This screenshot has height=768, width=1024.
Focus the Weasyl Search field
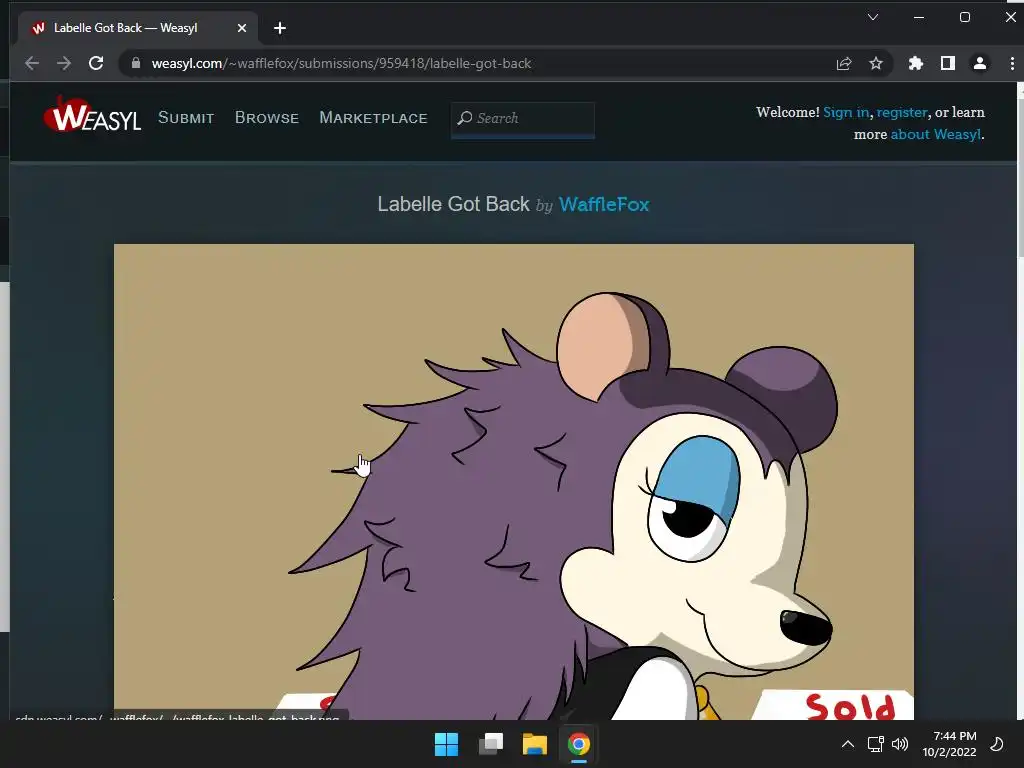coord(523,118)
